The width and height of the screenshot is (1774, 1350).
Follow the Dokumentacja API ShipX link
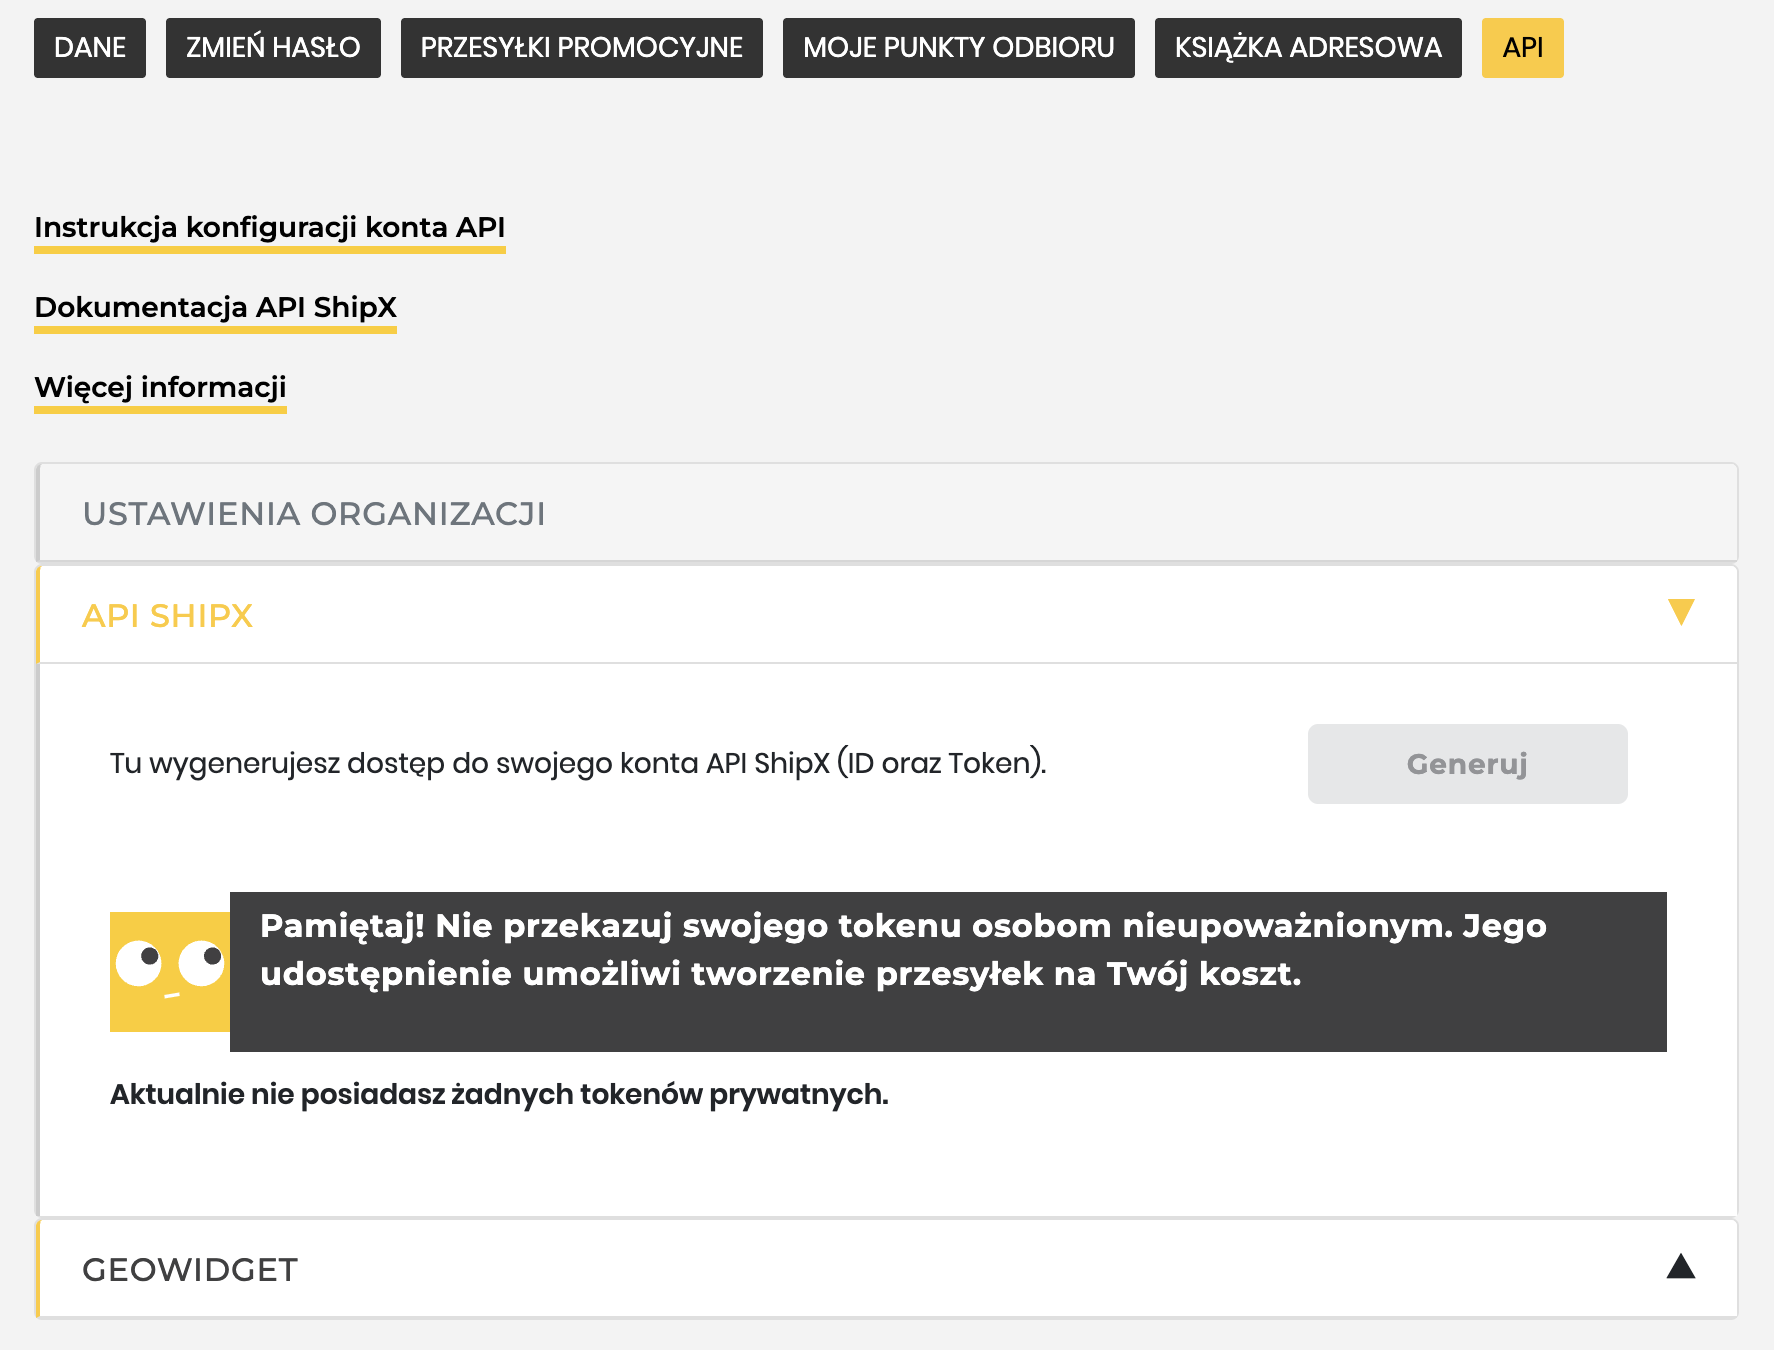(x=216, y=308)
